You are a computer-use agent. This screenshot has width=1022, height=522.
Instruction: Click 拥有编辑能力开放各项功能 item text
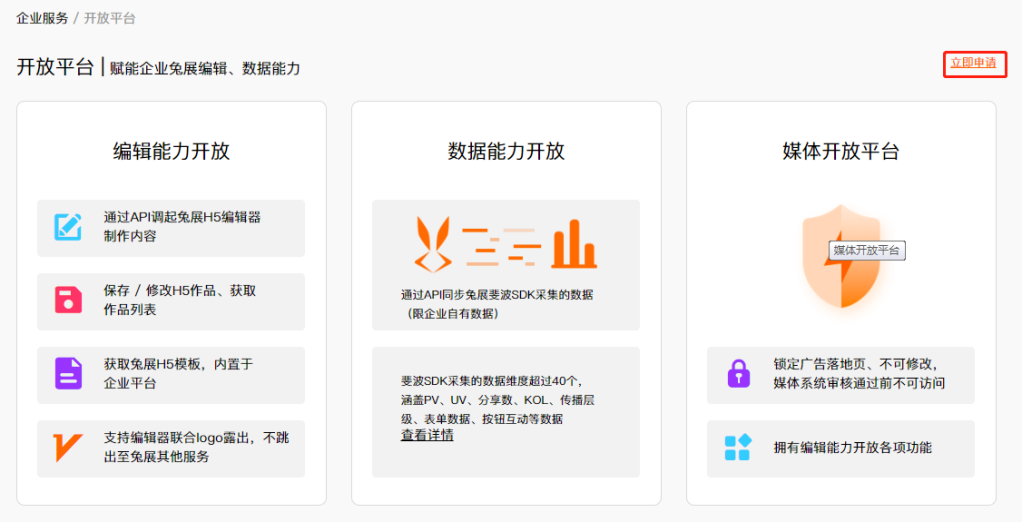coord(853,448)
